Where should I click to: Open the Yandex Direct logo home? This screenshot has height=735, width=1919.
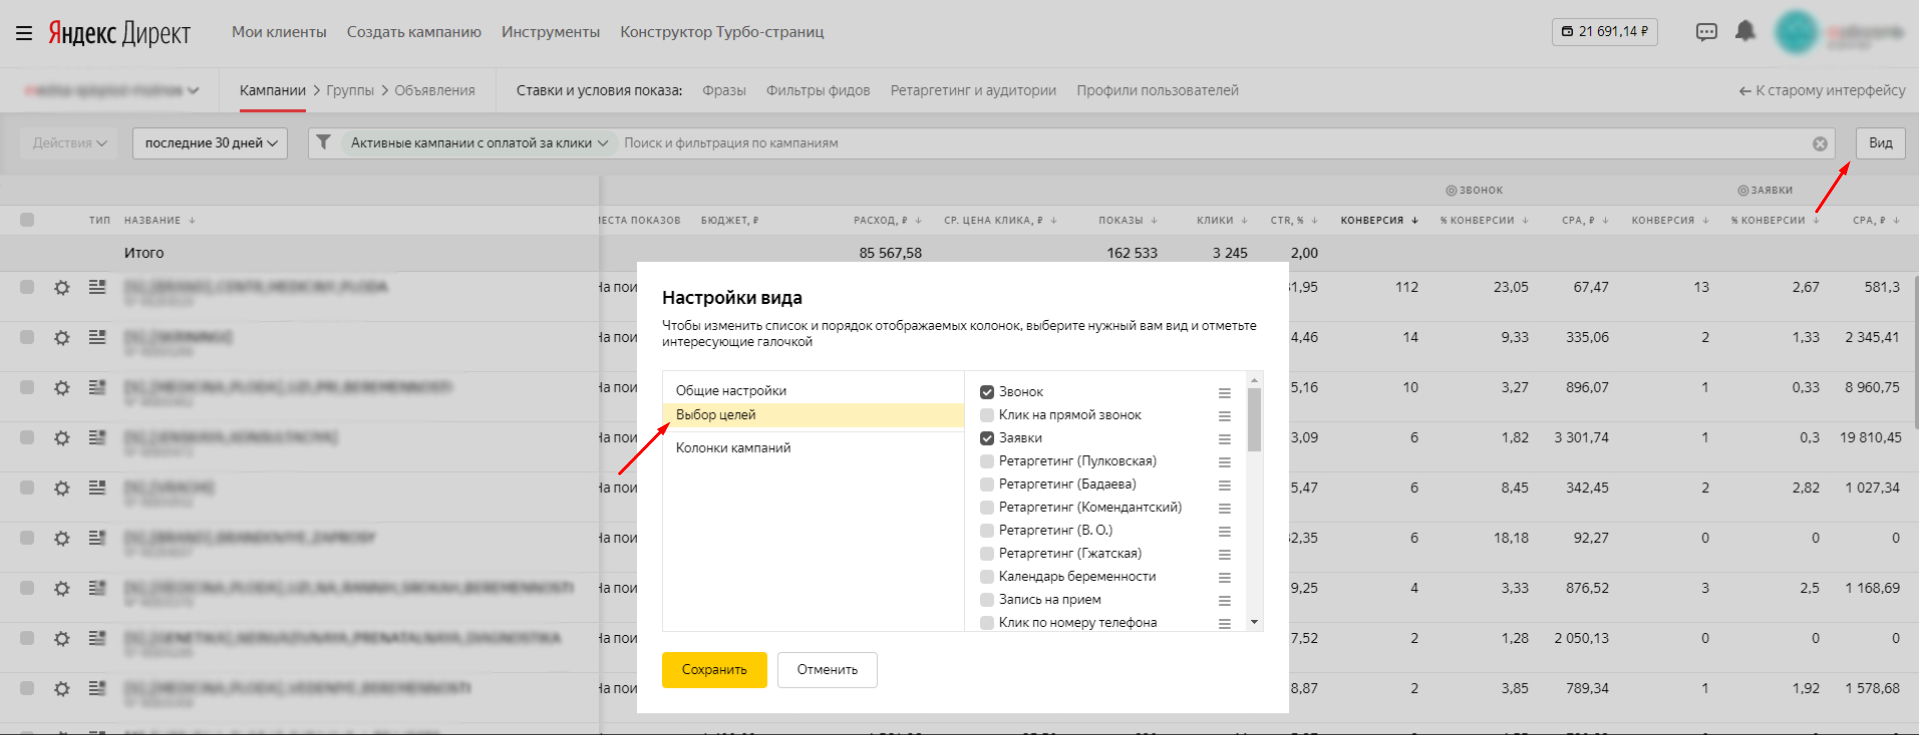tap(119, 33)
